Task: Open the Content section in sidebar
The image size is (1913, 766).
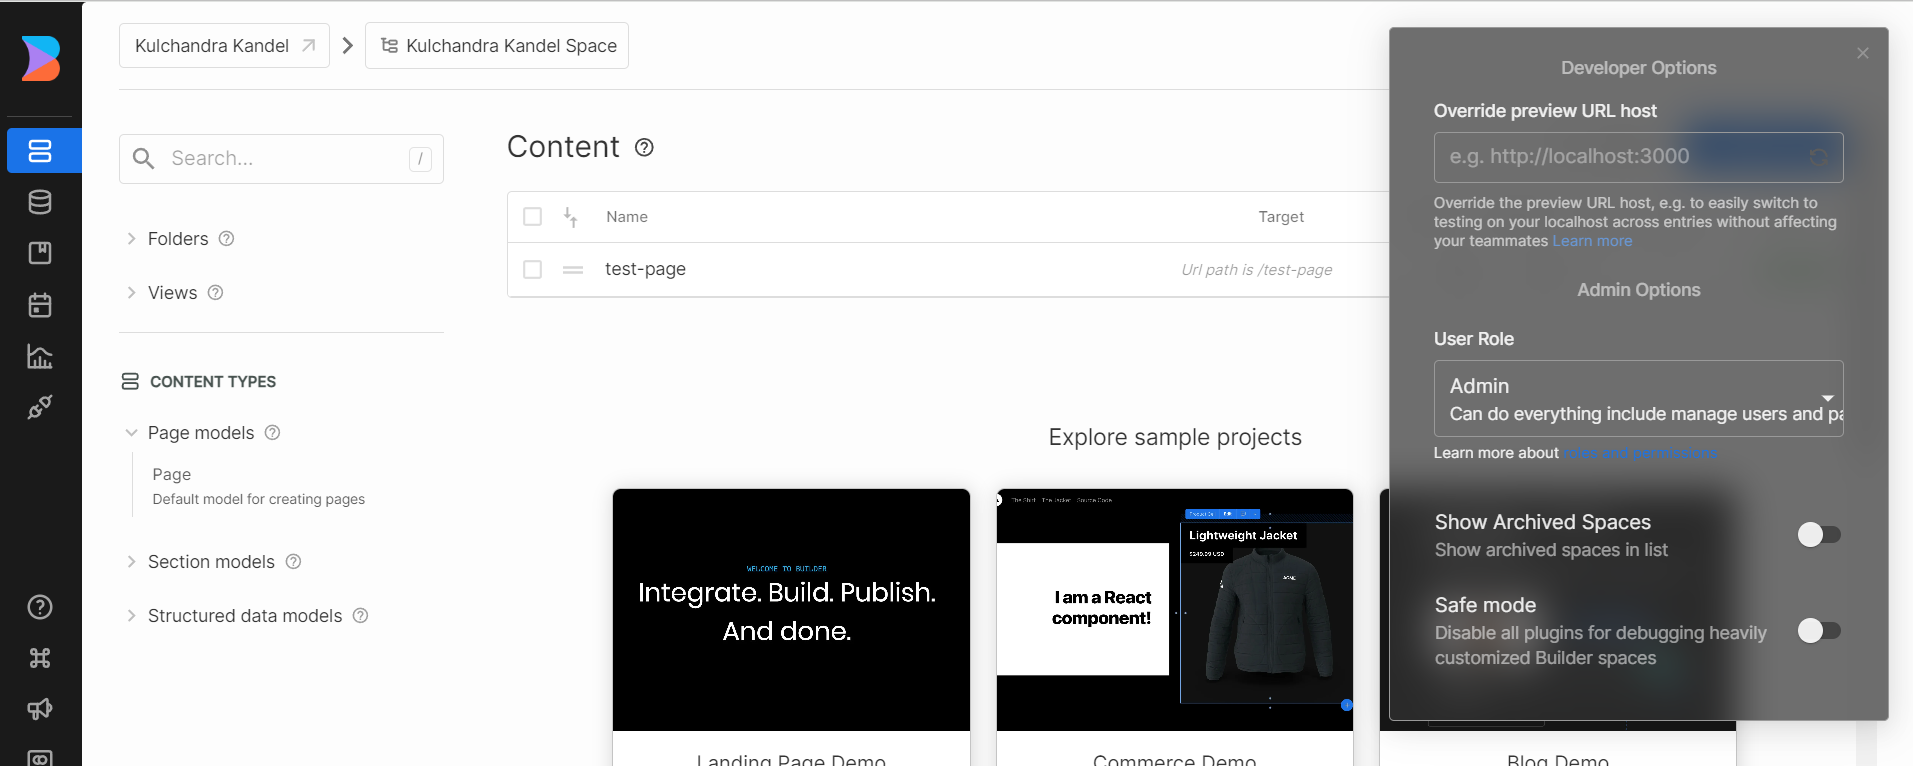Action: click(x=40, y=151)
